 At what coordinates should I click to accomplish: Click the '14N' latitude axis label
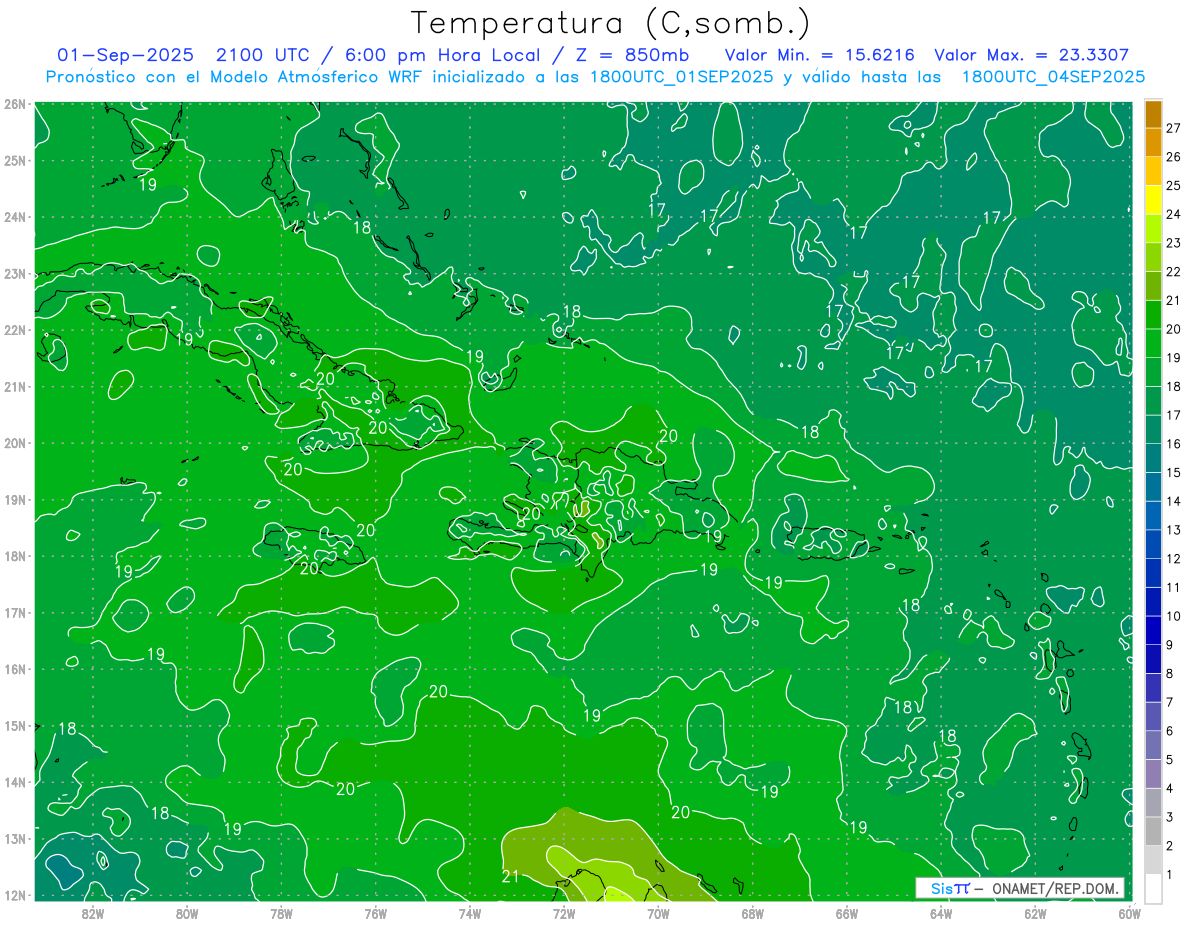15,782
